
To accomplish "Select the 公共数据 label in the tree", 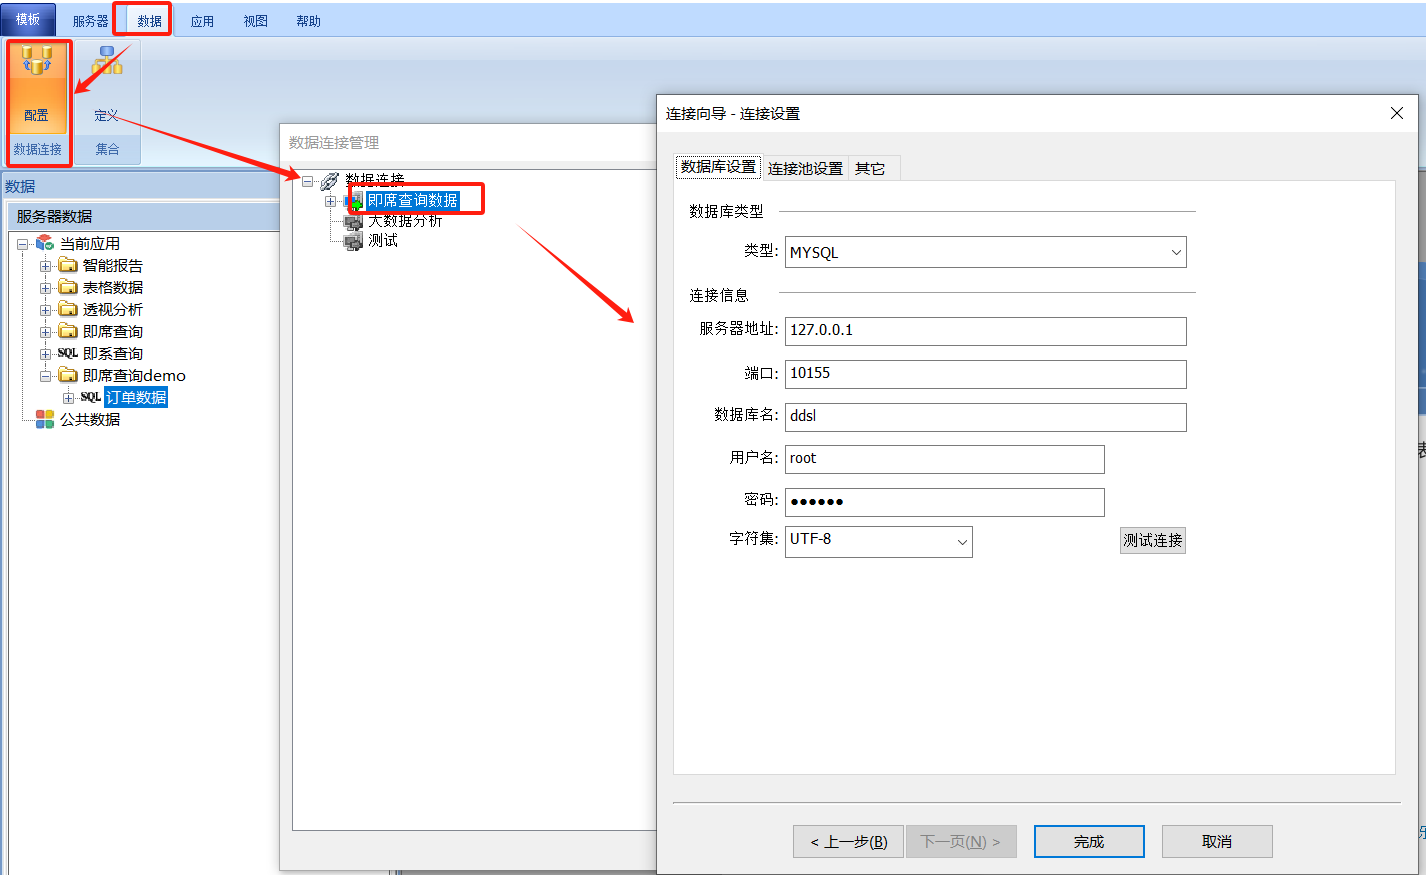I will [x=90, y=419].
